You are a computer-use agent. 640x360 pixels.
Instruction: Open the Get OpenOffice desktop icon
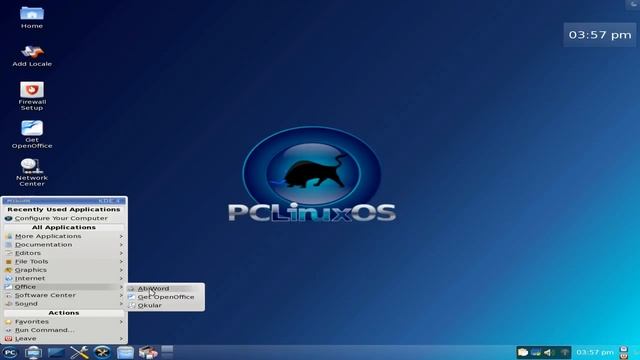(32, 135)
